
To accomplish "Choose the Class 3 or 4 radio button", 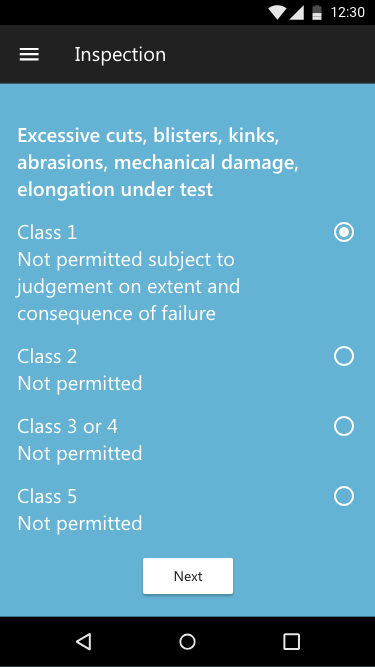I will point(344,426).
